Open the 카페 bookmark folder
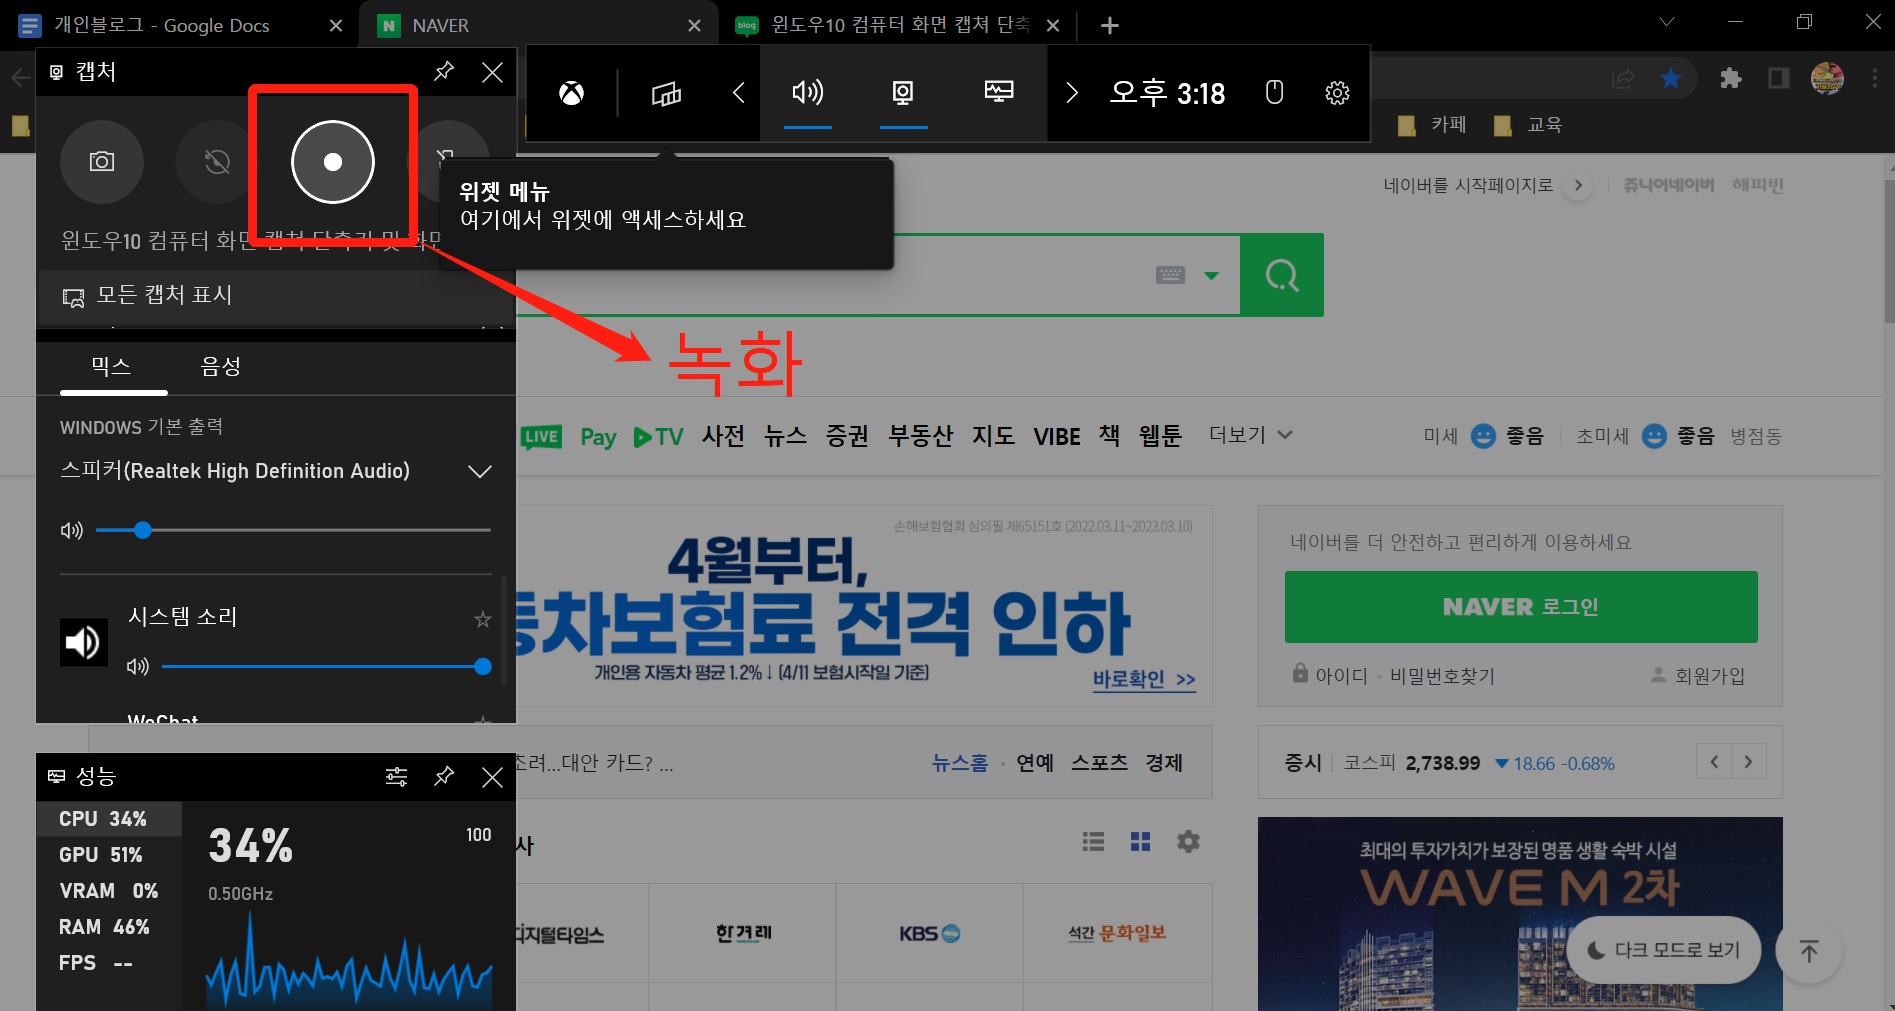Viewport: 1895px width, 1011px height. pyautogui.click(x=1432, y=125)
